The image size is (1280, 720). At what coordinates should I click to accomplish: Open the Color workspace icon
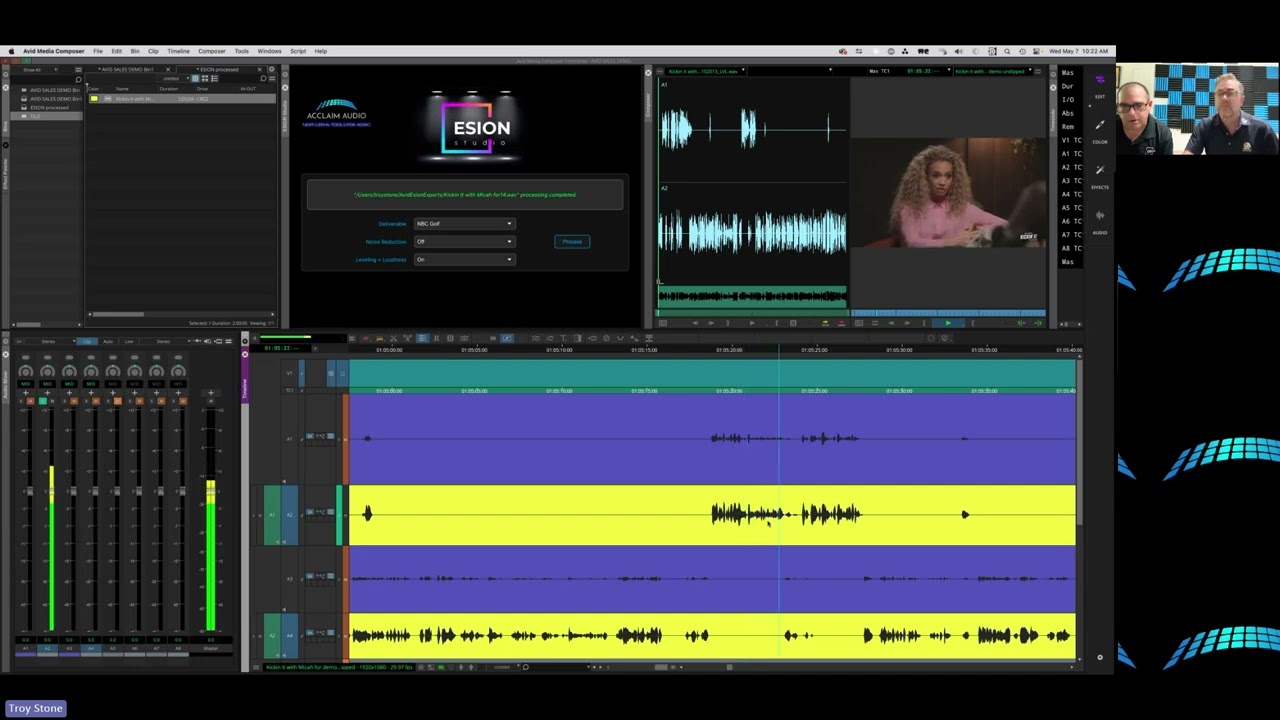[1100, 126]
